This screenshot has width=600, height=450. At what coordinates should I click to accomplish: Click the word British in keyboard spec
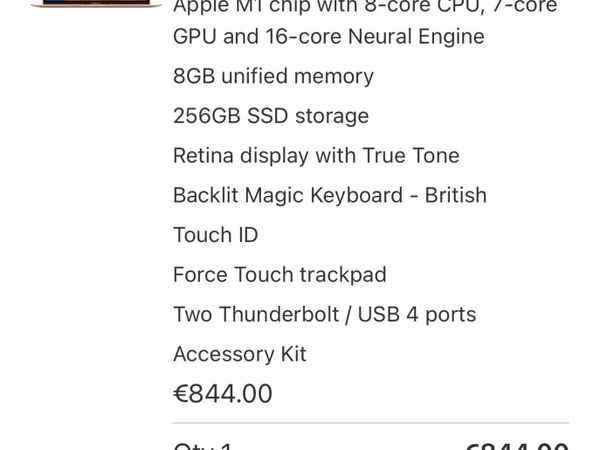[455, 195]
